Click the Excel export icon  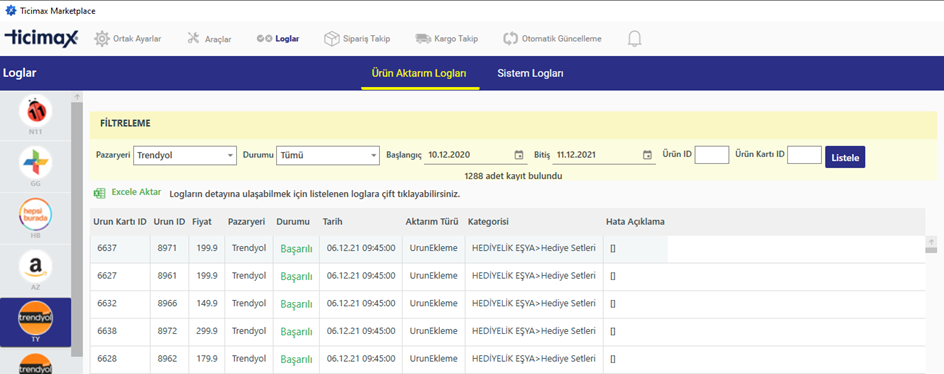[99, 193]
